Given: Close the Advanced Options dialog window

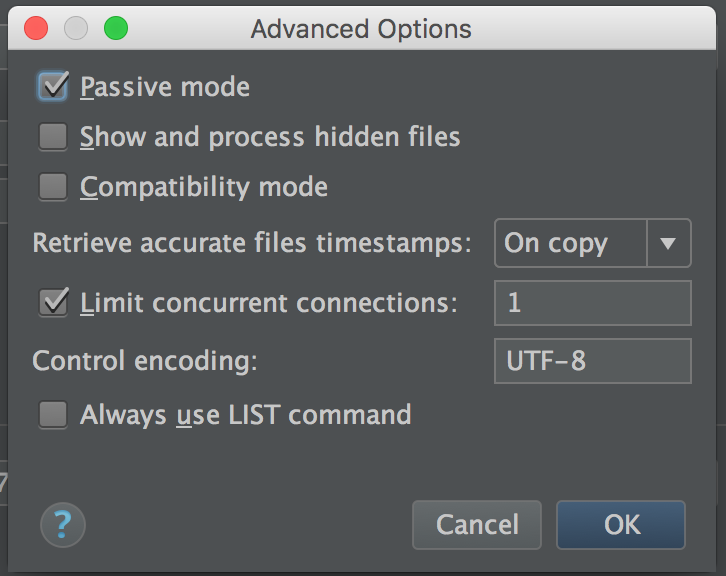Looking at the screenshot, I should point(36,28).
